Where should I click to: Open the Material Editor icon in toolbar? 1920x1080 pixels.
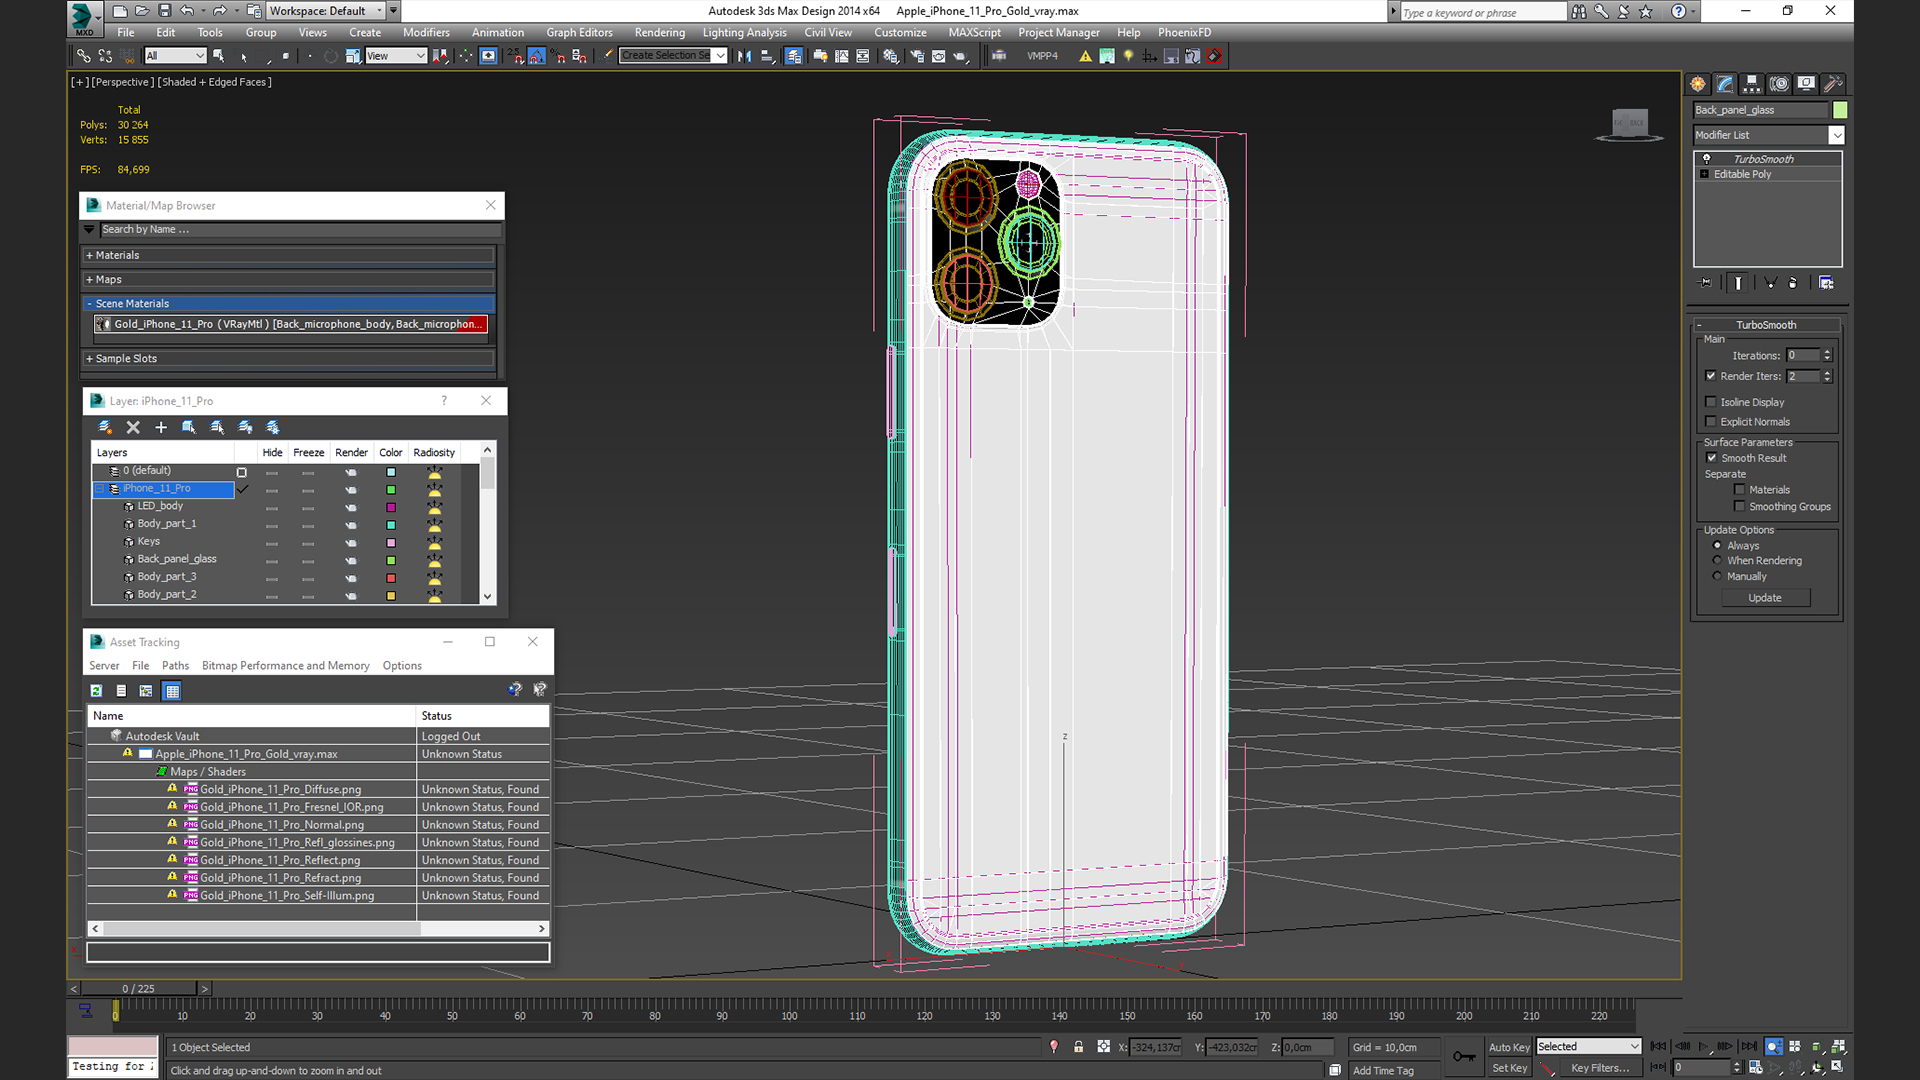(x=890, y=56)
